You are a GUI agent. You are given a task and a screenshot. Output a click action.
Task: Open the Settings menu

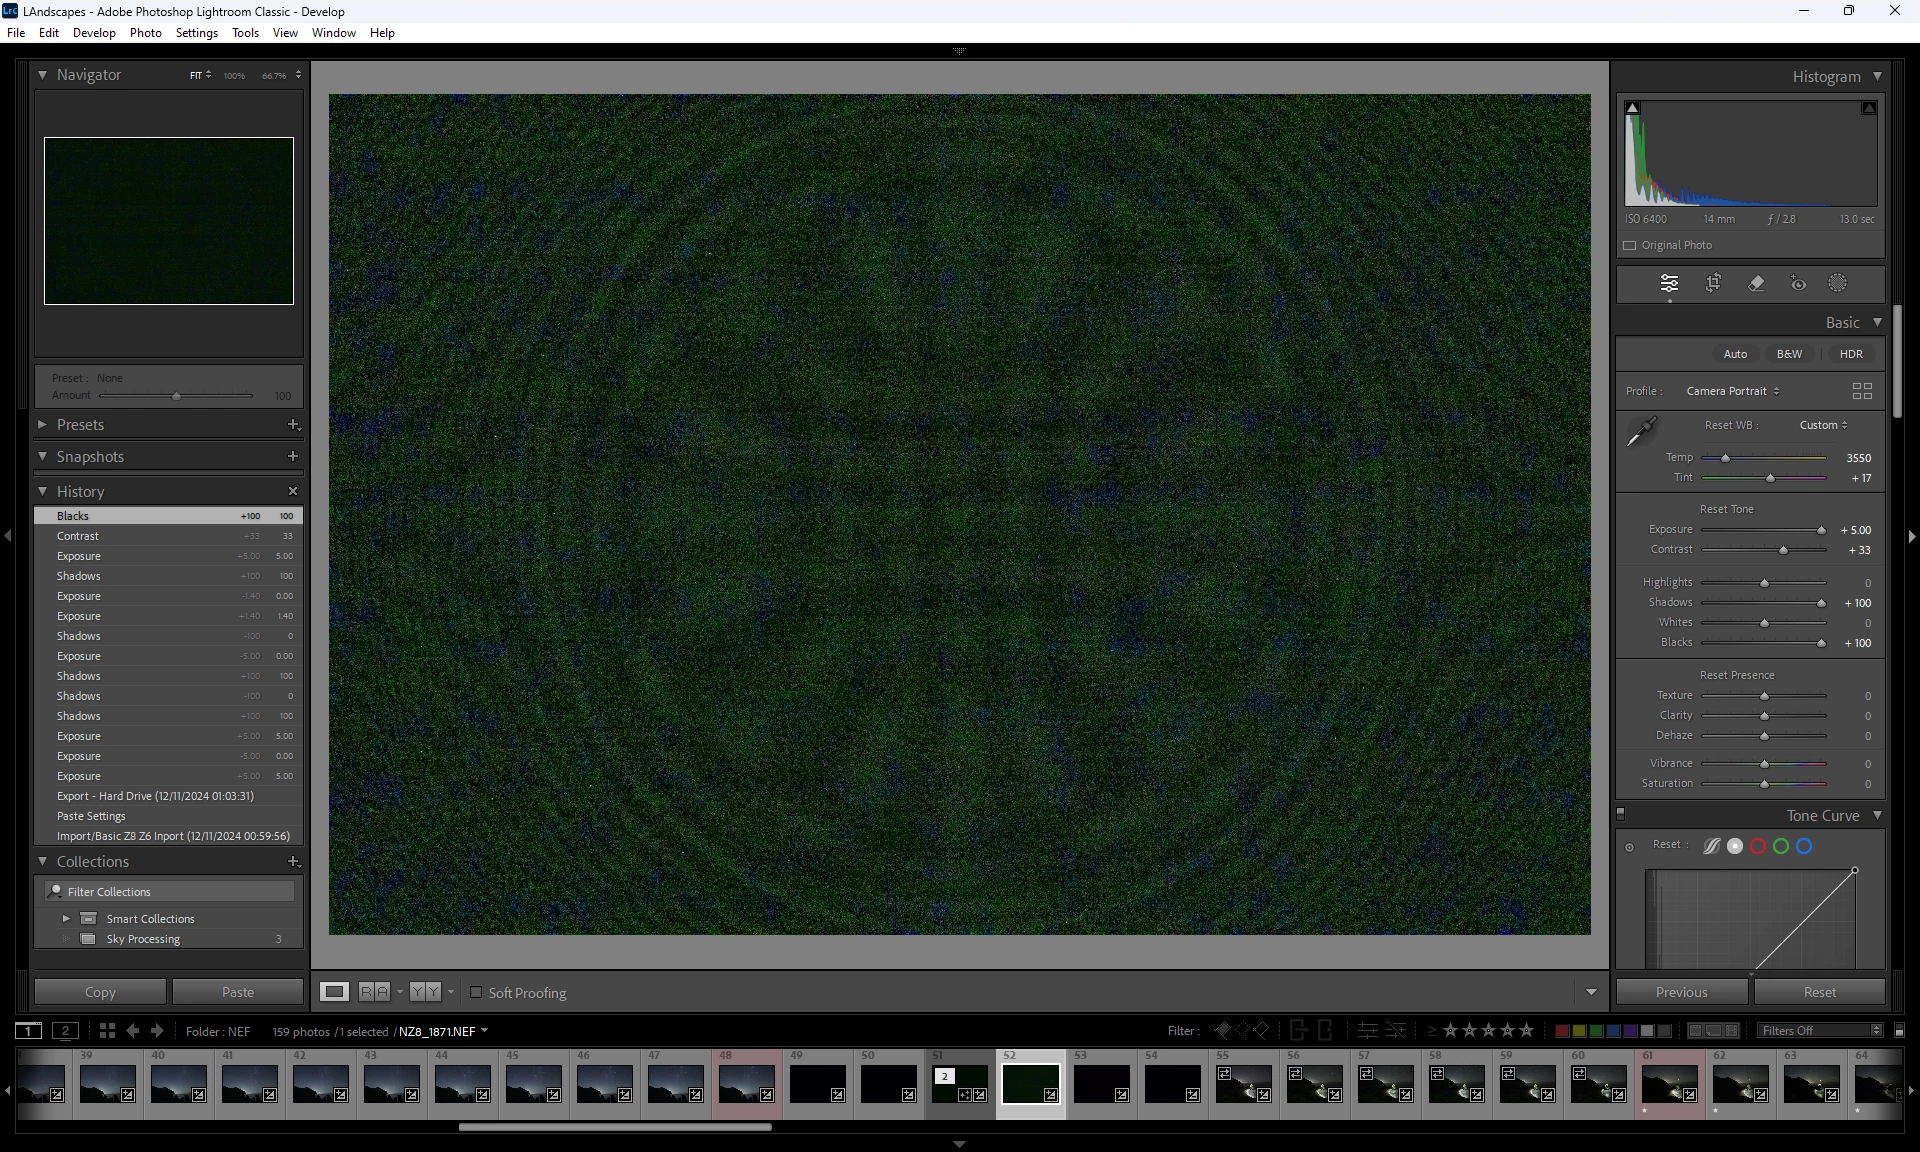(196, 33)
